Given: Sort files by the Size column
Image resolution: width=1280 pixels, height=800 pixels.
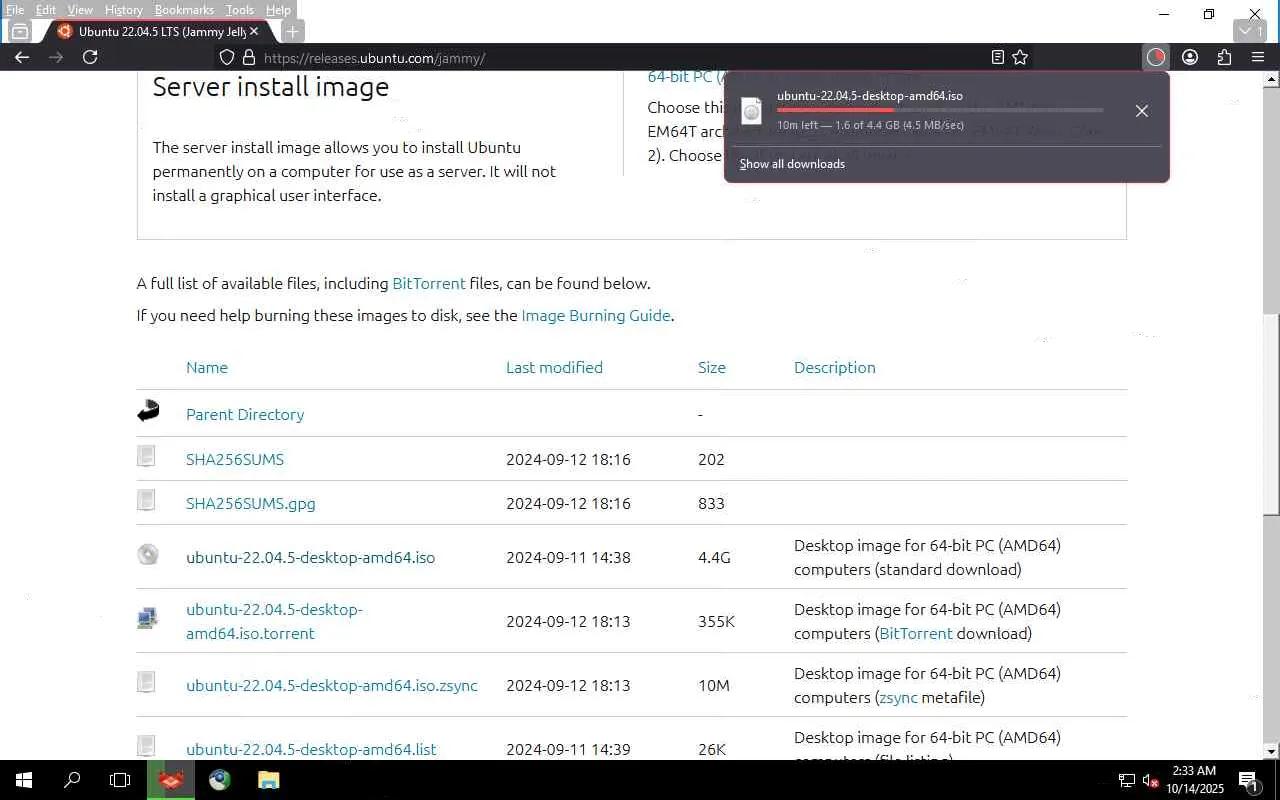Looking at the screenshot, I should tap(712, 367).
